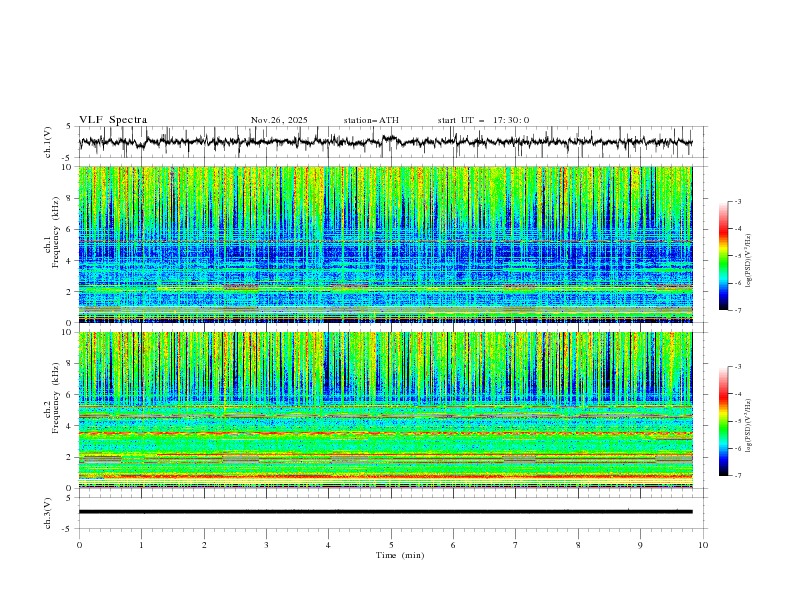Image resolution: width=792 pixels, height=612 pixels.
Task: Click the ch.2 PSD color bar
Action: tap(723, 421)
